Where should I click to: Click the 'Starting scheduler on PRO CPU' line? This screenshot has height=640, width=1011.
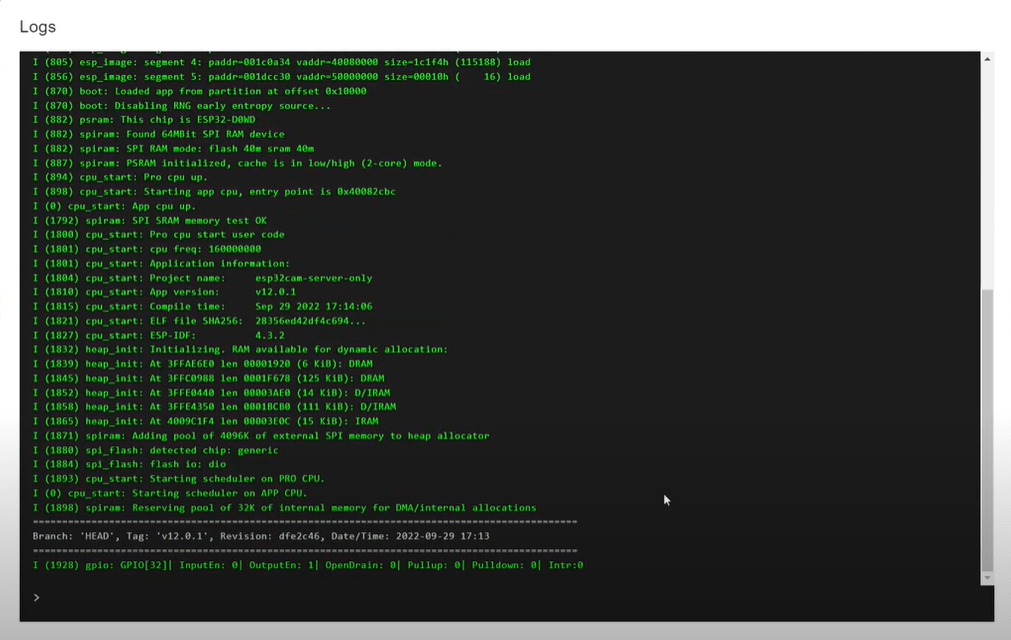coord(178,479)
